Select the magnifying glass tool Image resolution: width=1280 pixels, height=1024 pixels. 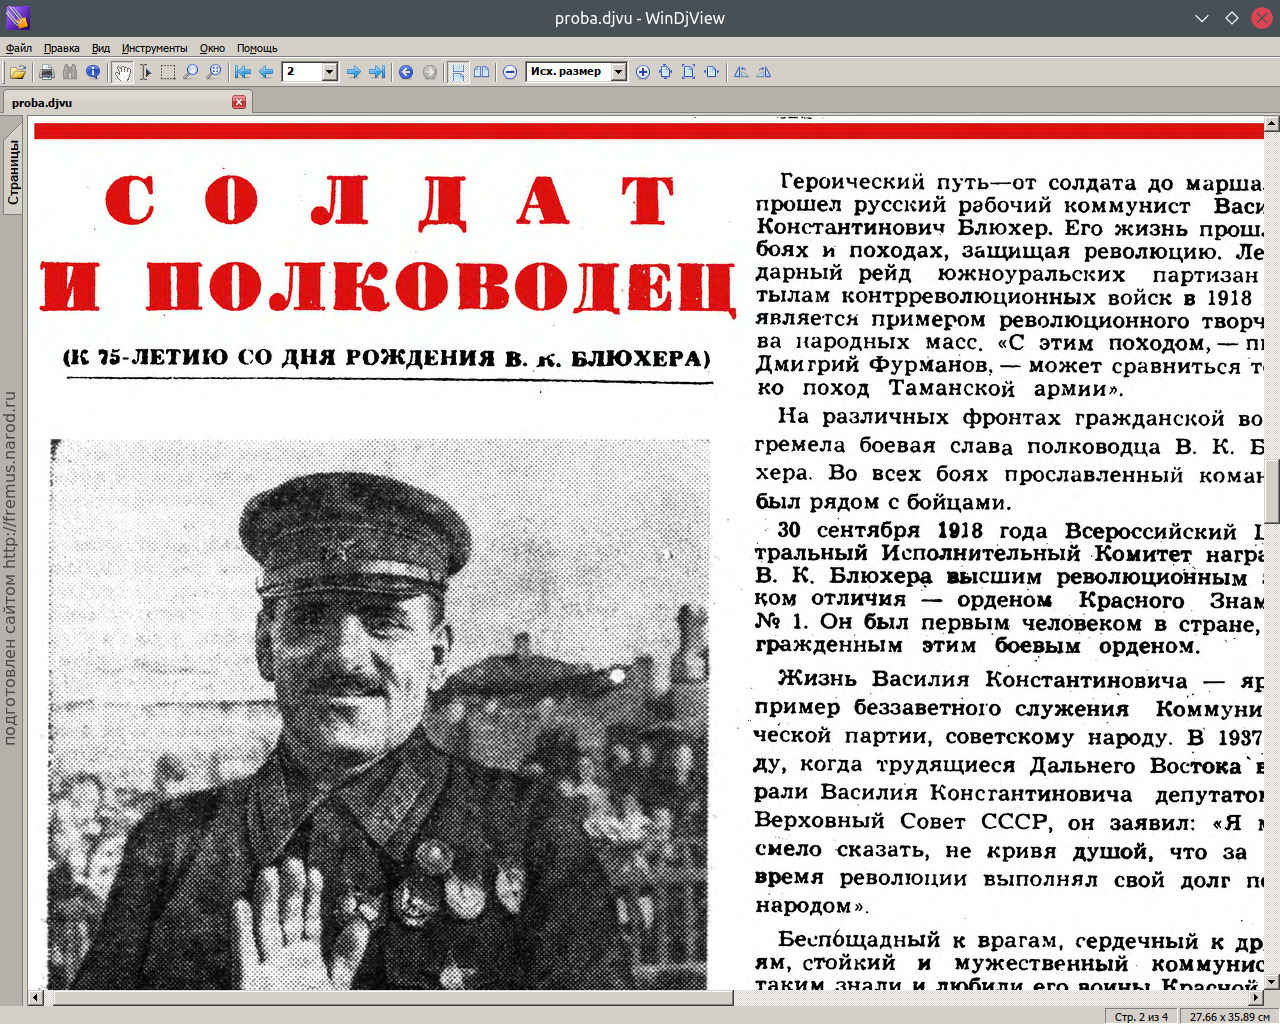click(x=191, y=72)
